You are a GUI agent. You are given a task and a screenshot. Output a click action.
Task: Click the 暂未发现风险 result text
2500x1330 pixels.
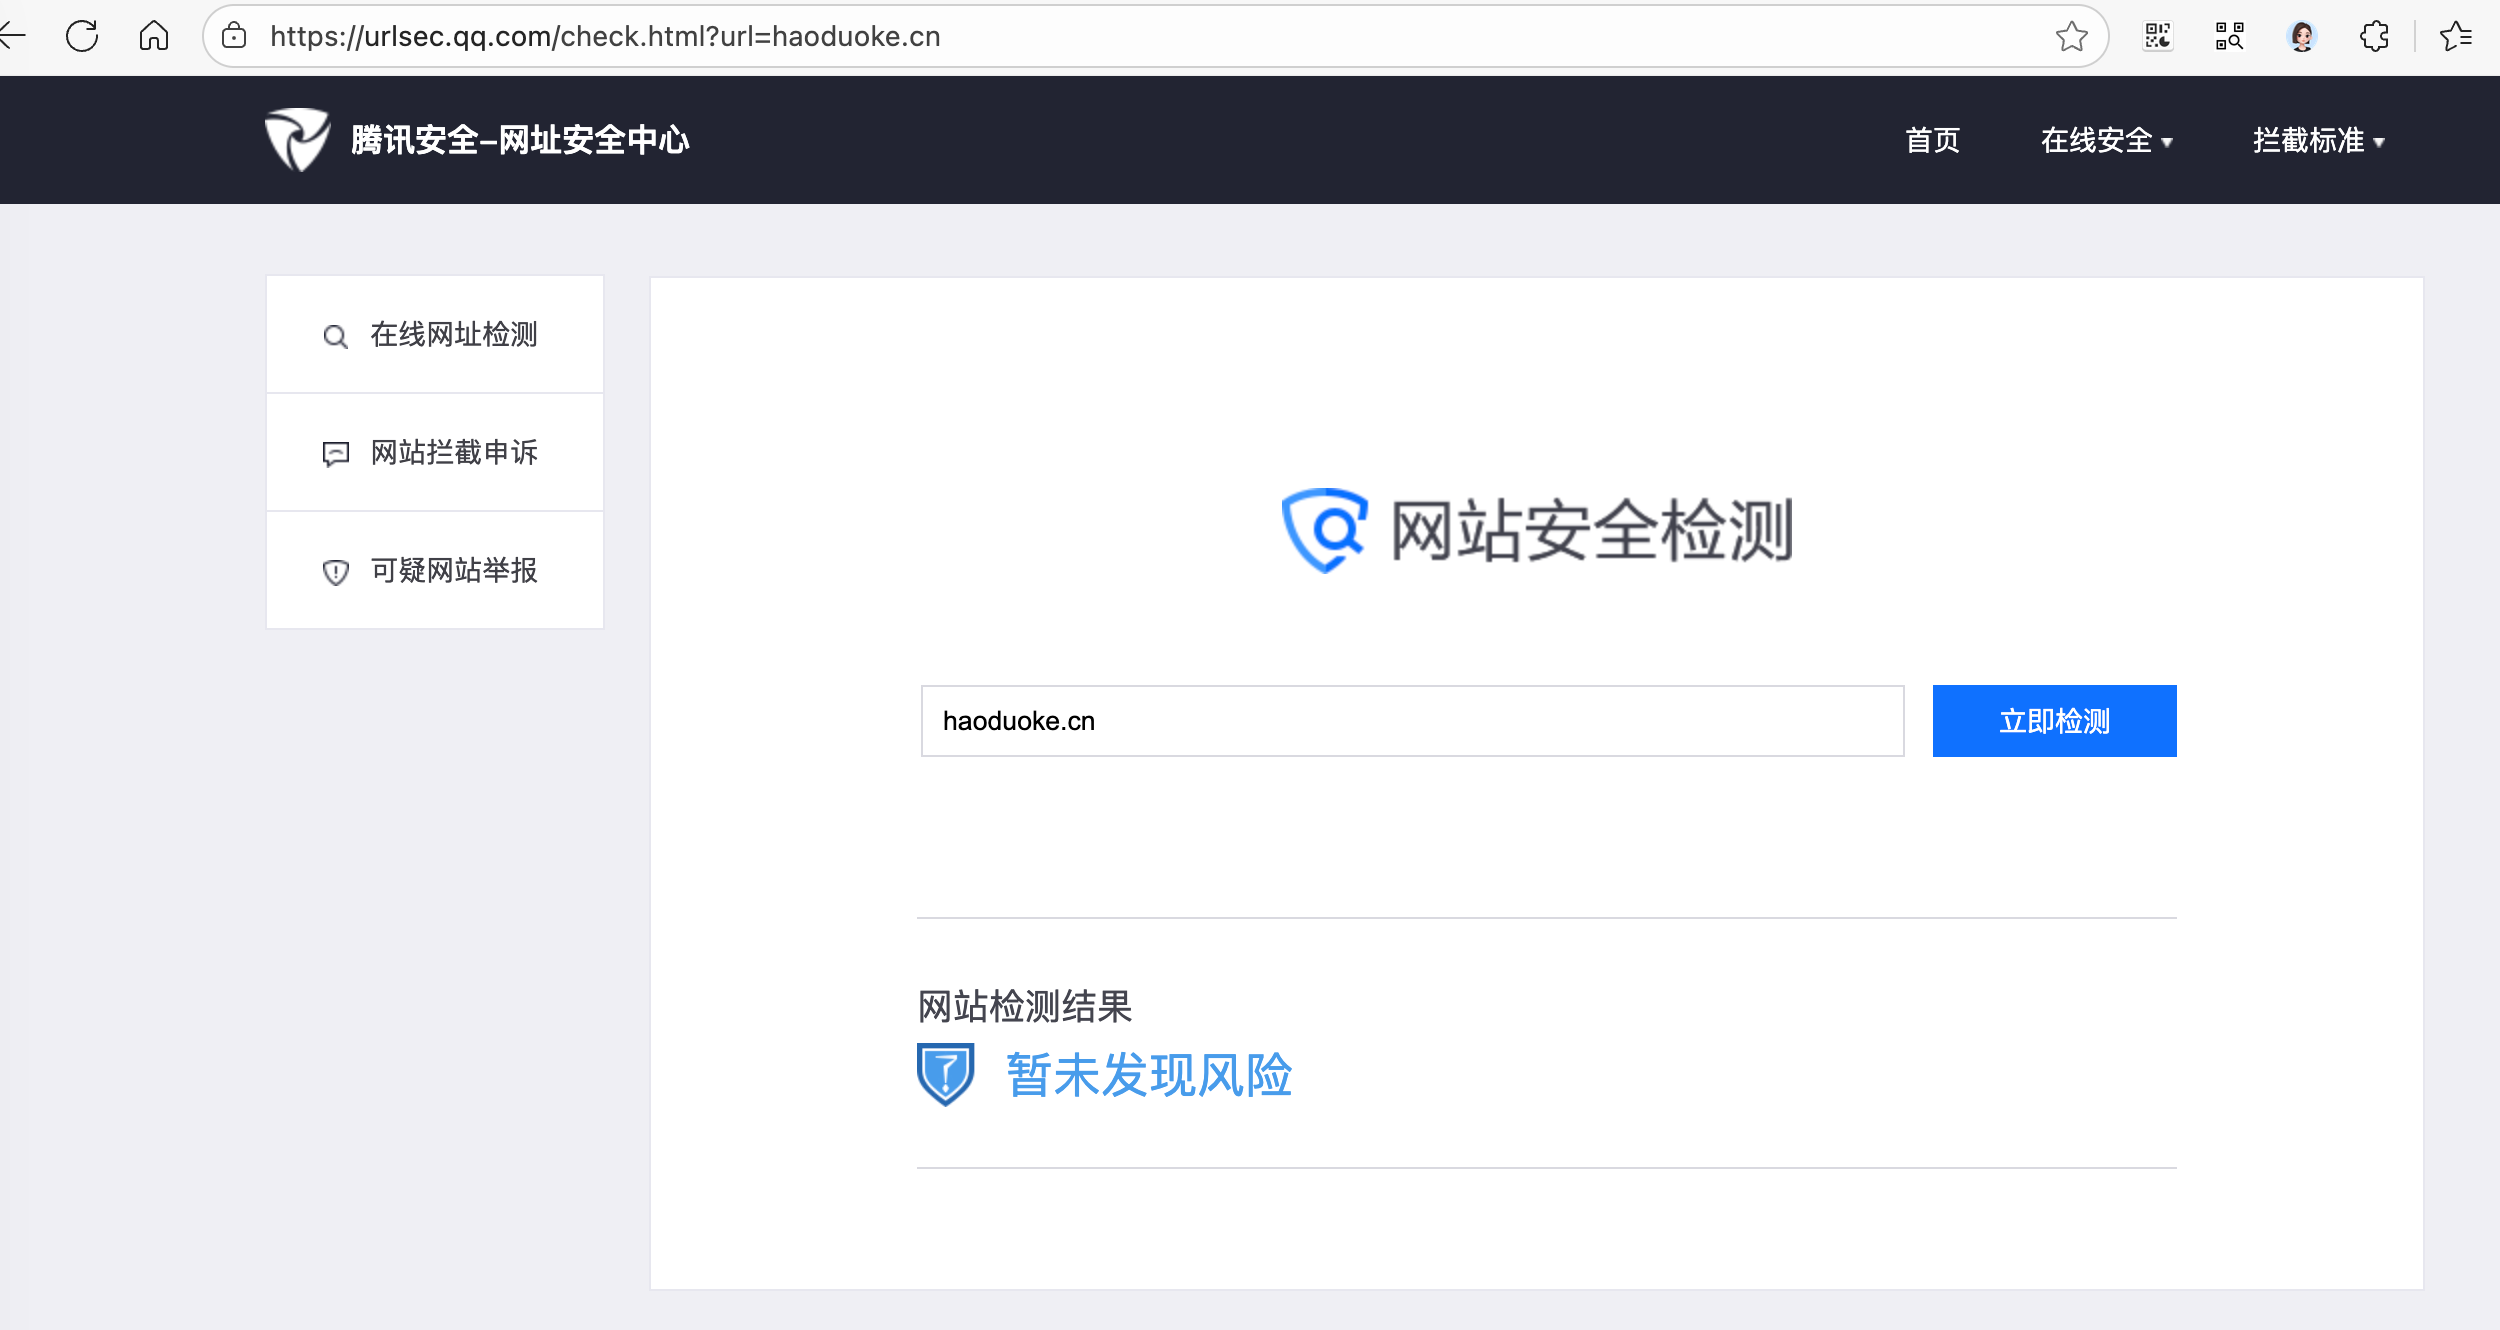[1149, 1076]
